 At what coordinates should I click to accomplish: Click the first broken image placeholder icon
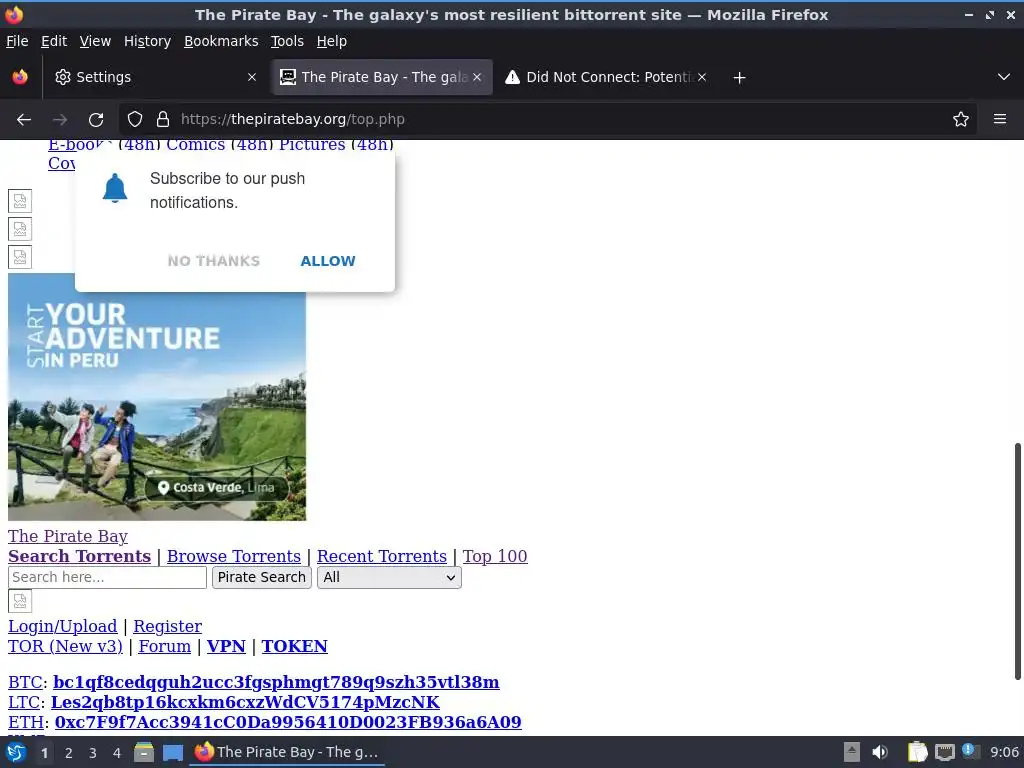coord(20,200)
